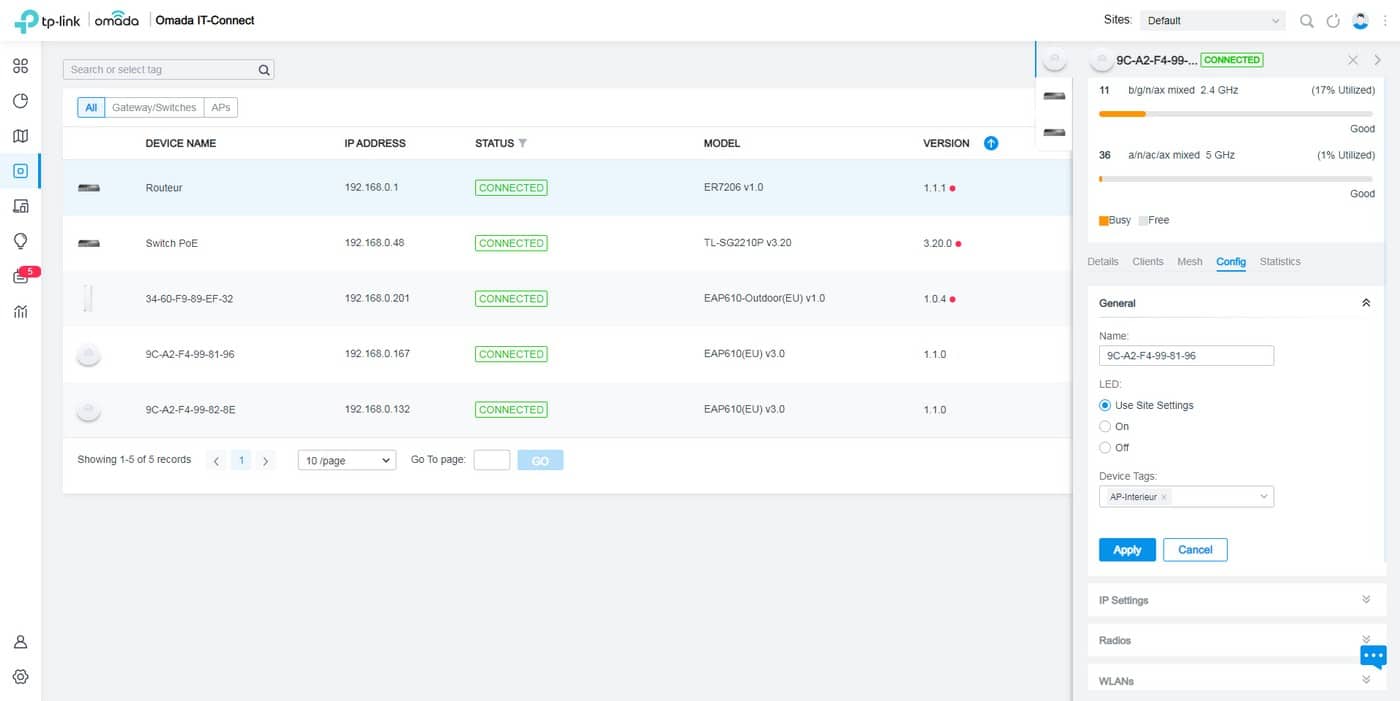The width and height of the screenshot is (1400, 701).
Task: Open the Logs icon with red badge
Action: (21, 277)
